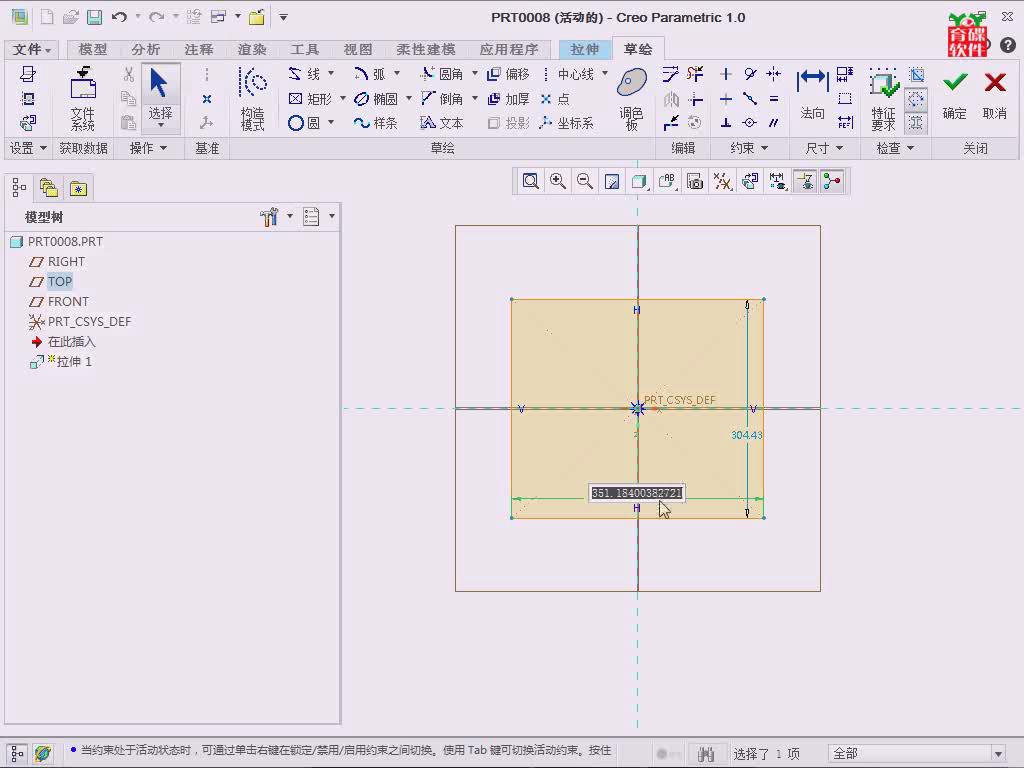Viewport: 1024px width, 768px height.
Task: Place a sketch Point
Action: pyautogui.click(x=555, y=99)
